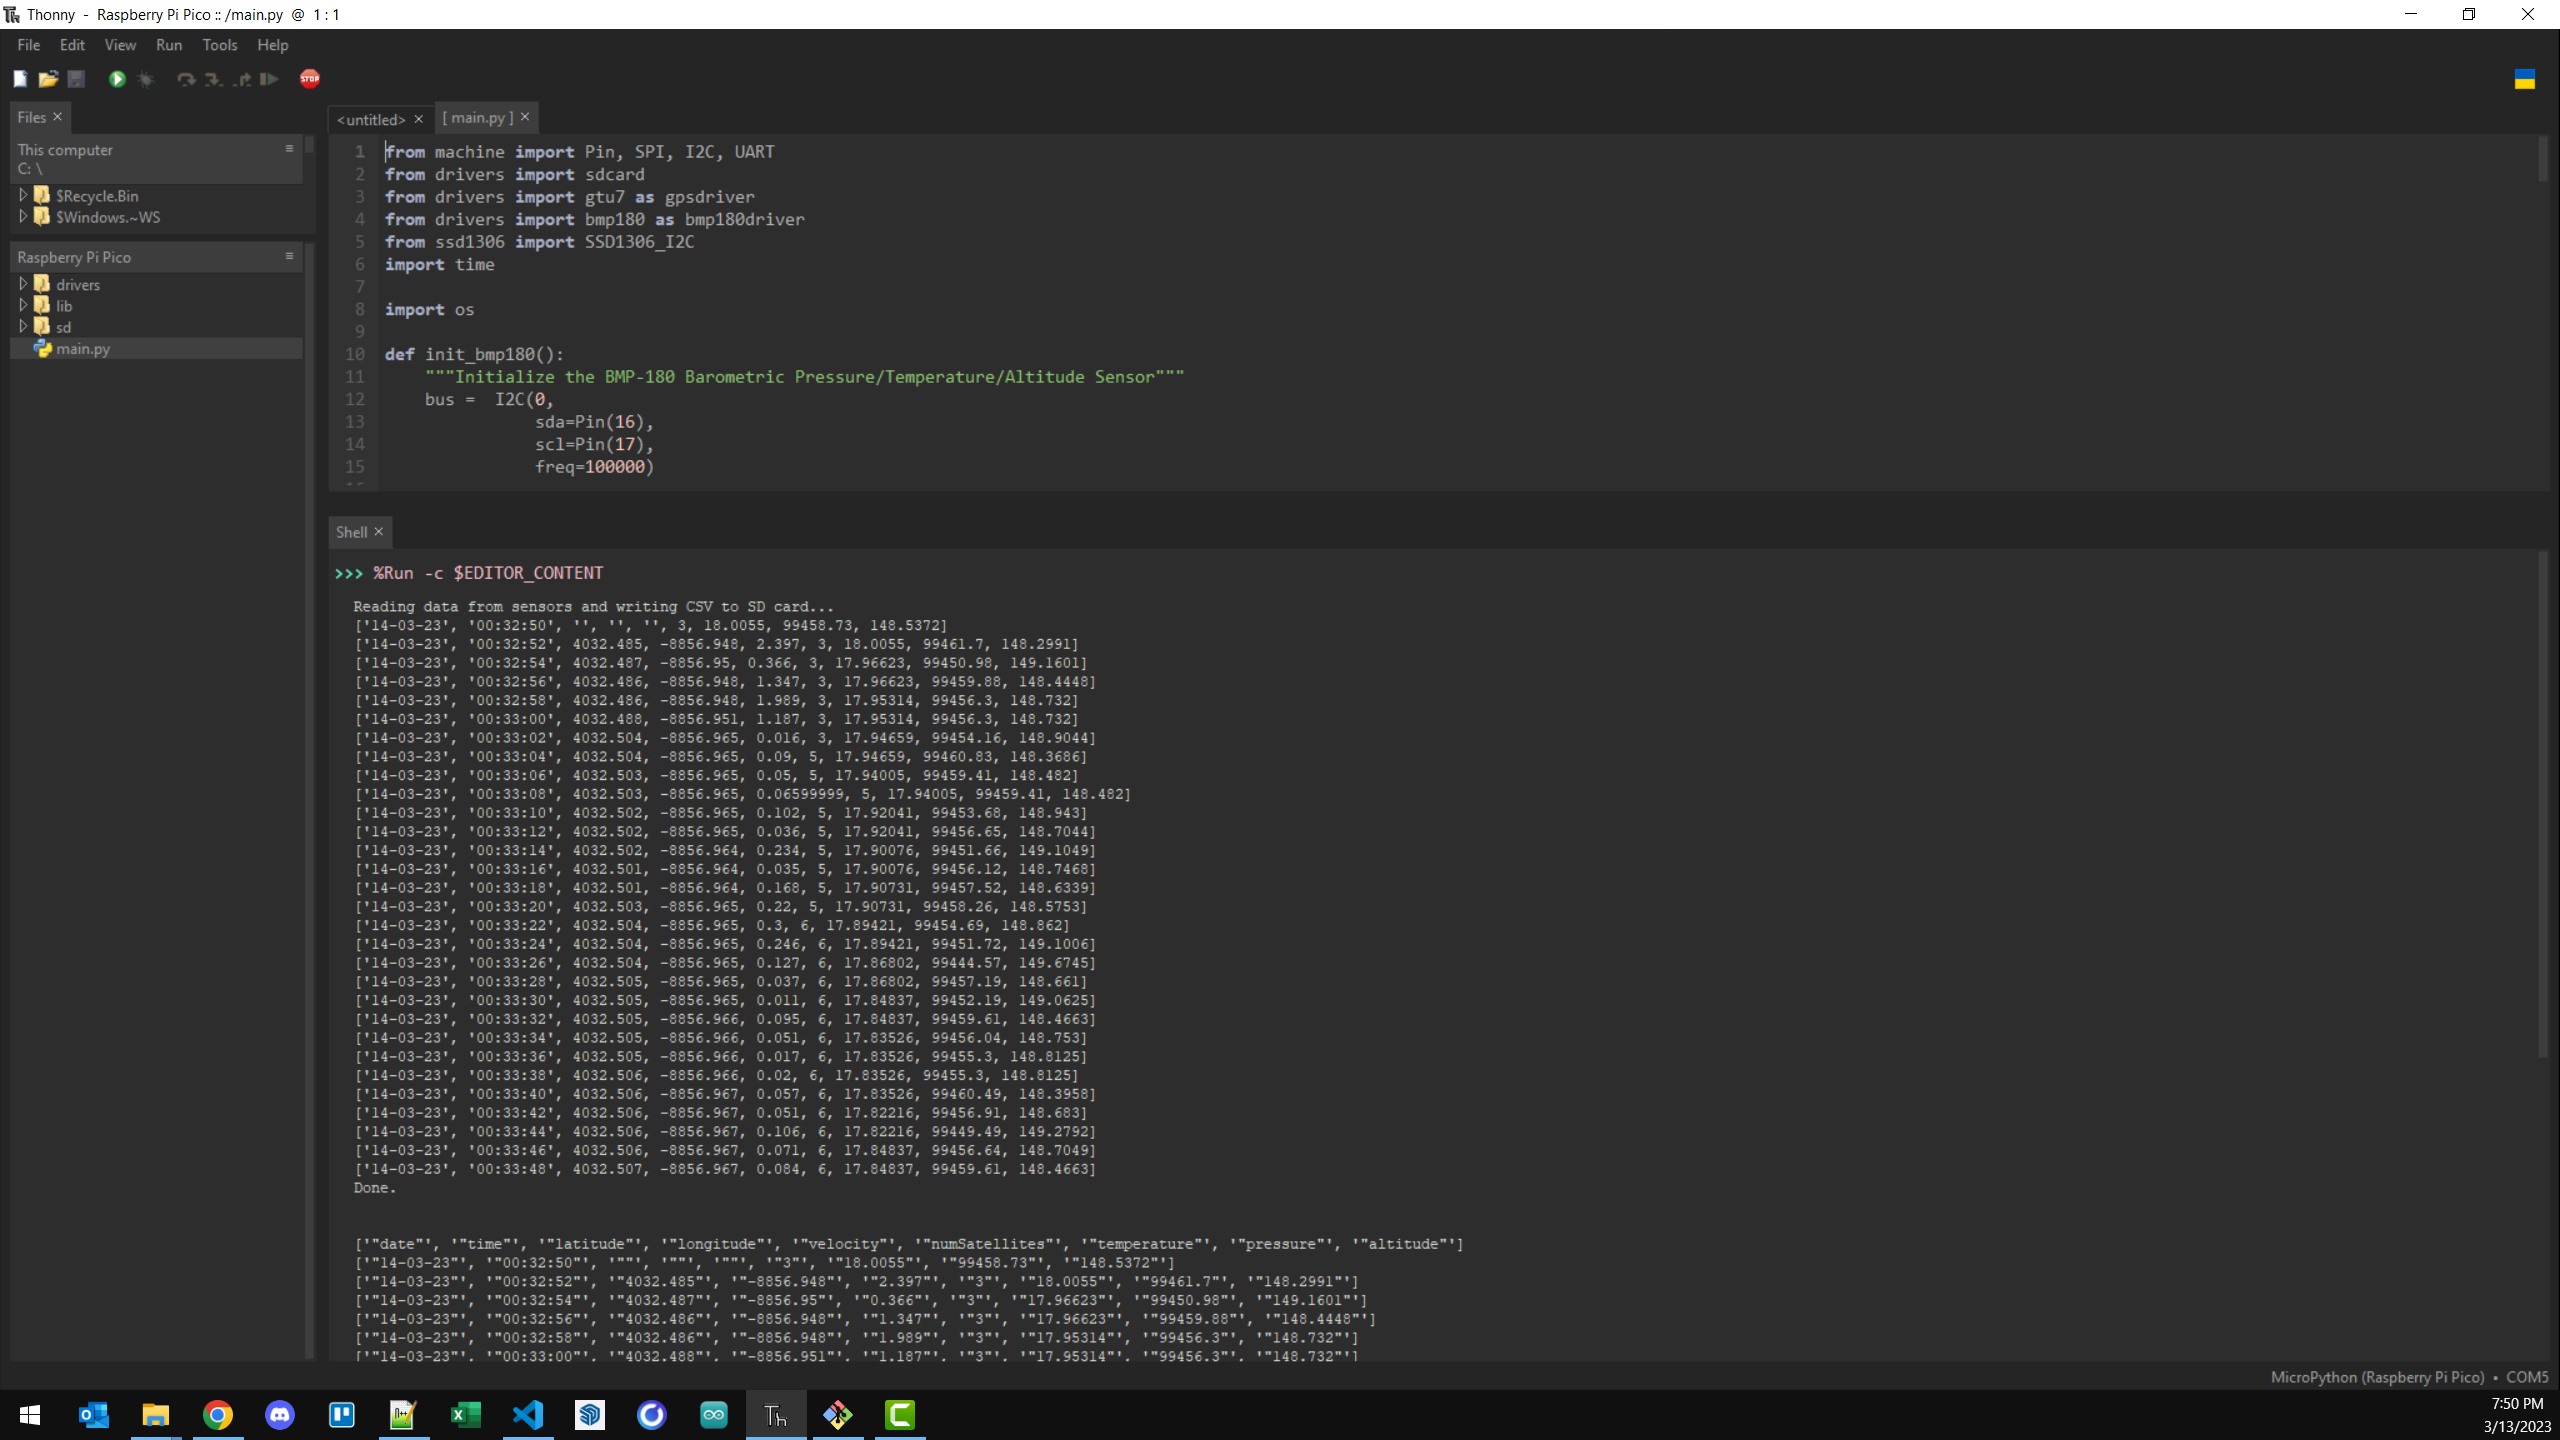Expand the lib folder on Pico

click(23, 305)
